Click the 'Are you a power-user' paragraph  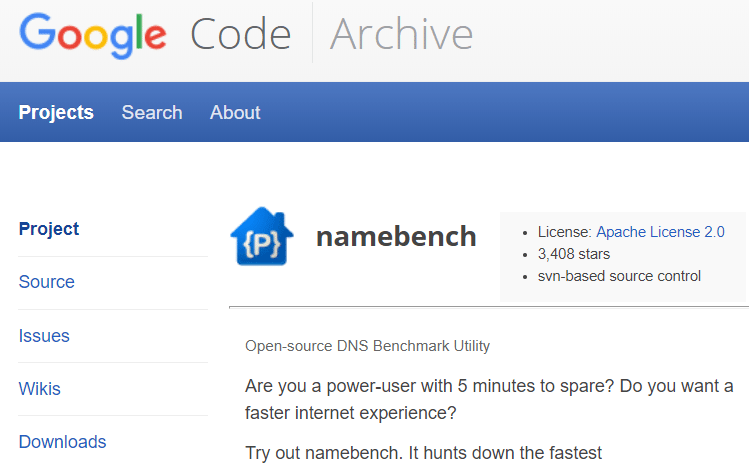click(x=489, y=399)
